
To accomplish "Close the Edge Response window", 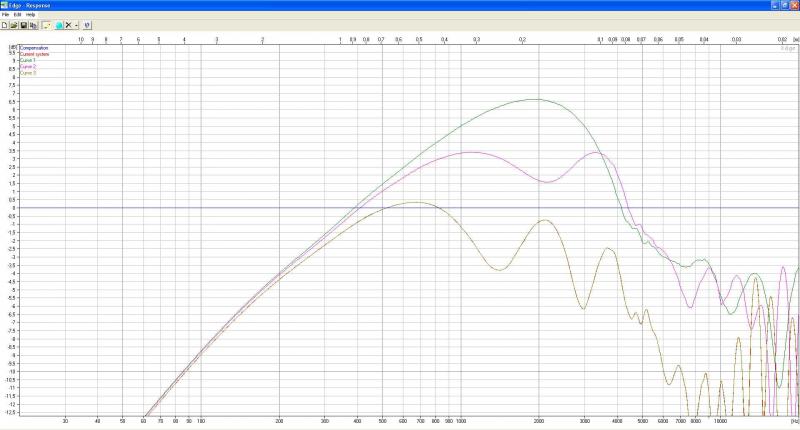I will (794, 5).
